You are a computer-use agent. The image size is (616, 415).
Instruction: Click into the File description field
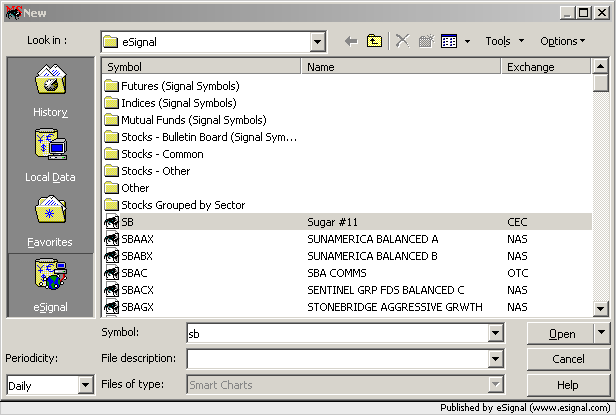coord(338,359)
